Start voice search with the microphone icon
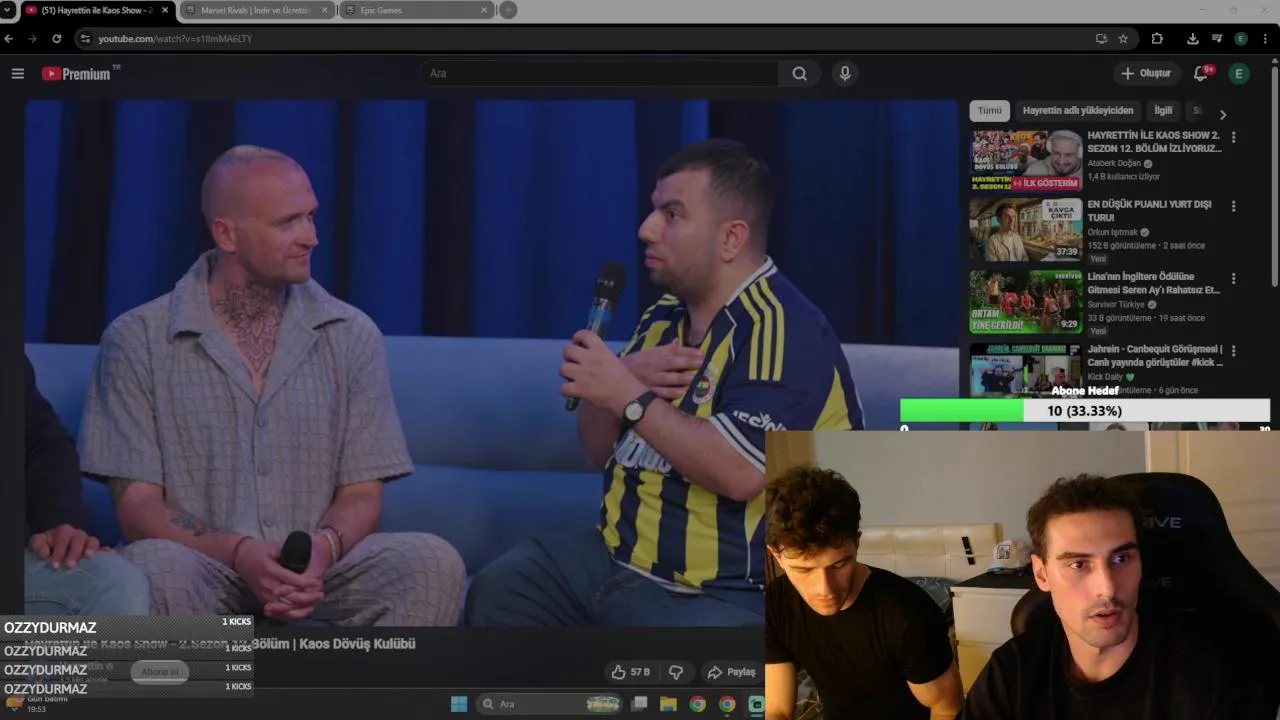 point(845,73)
